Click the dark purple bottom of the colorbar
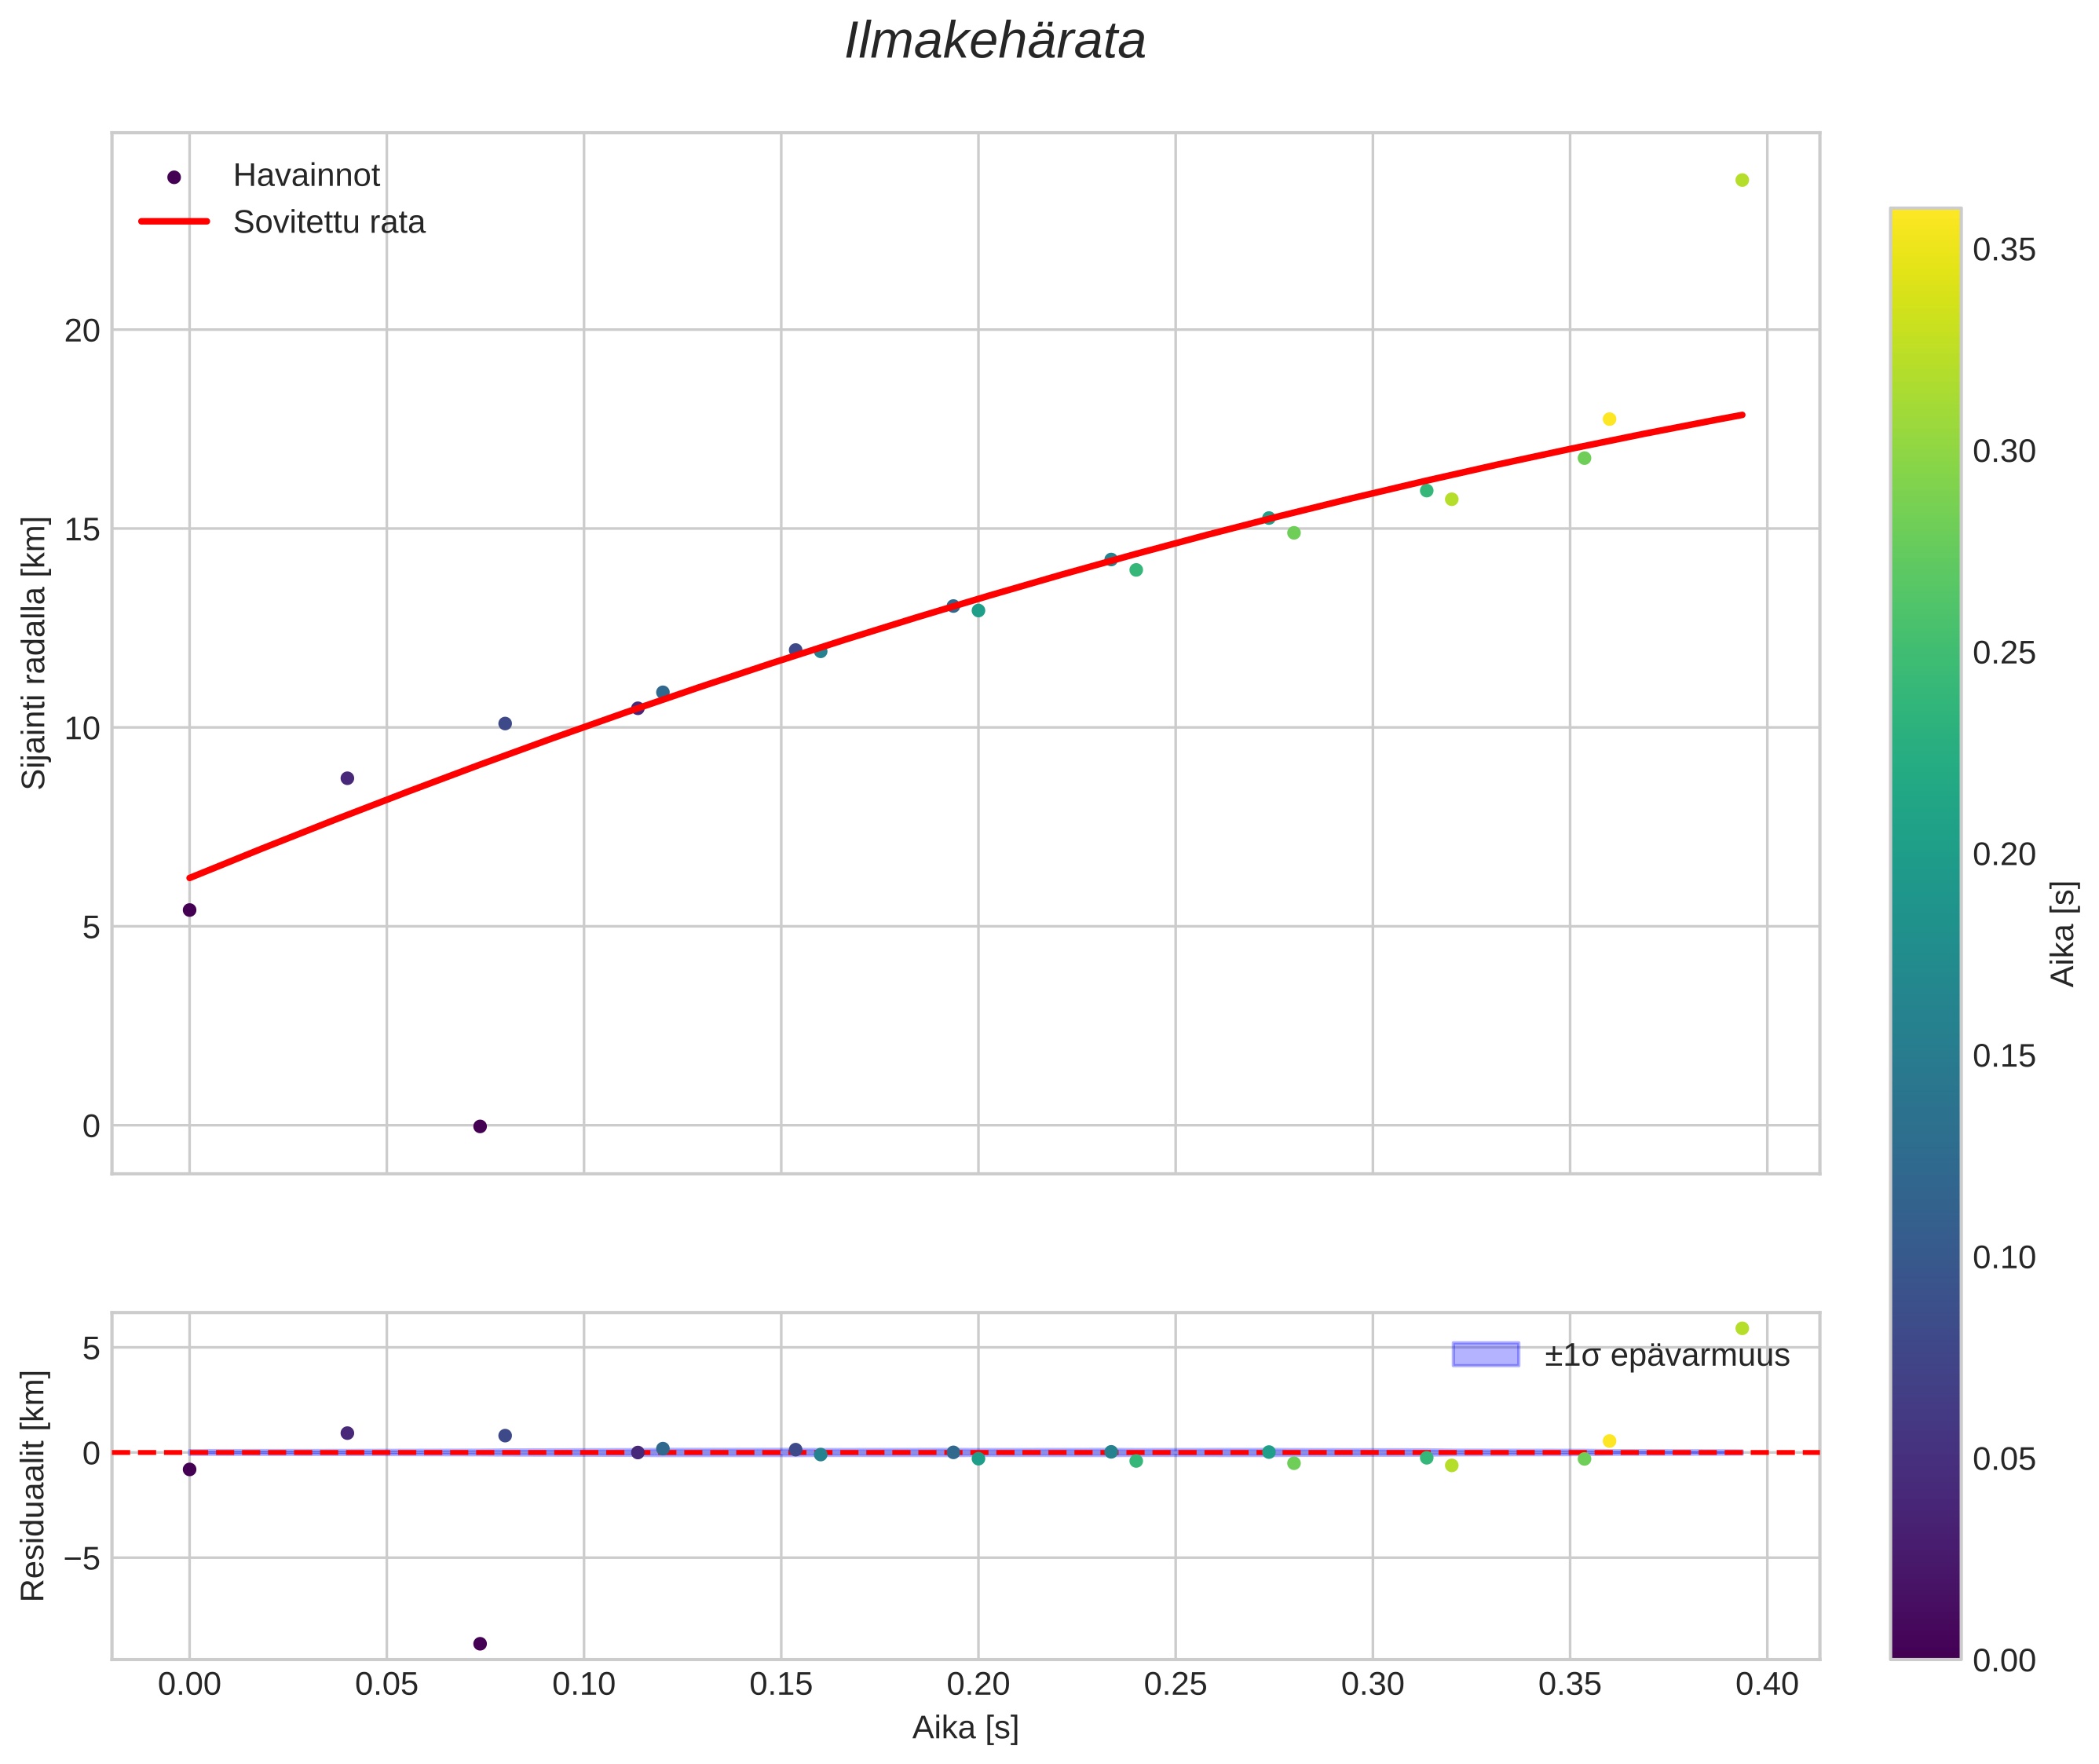 [1925, 1648]
